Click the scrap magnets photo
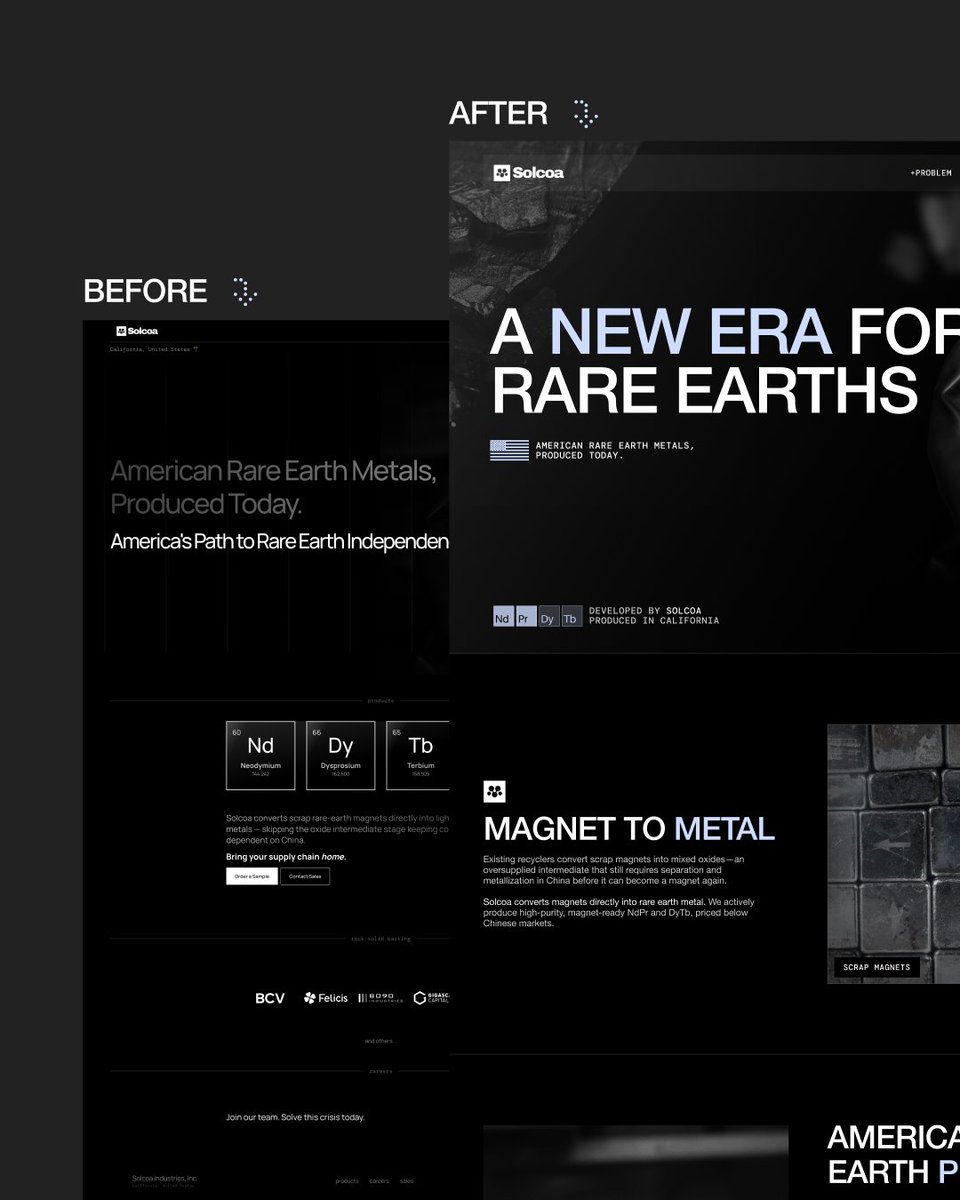 (x=893, y=853)
